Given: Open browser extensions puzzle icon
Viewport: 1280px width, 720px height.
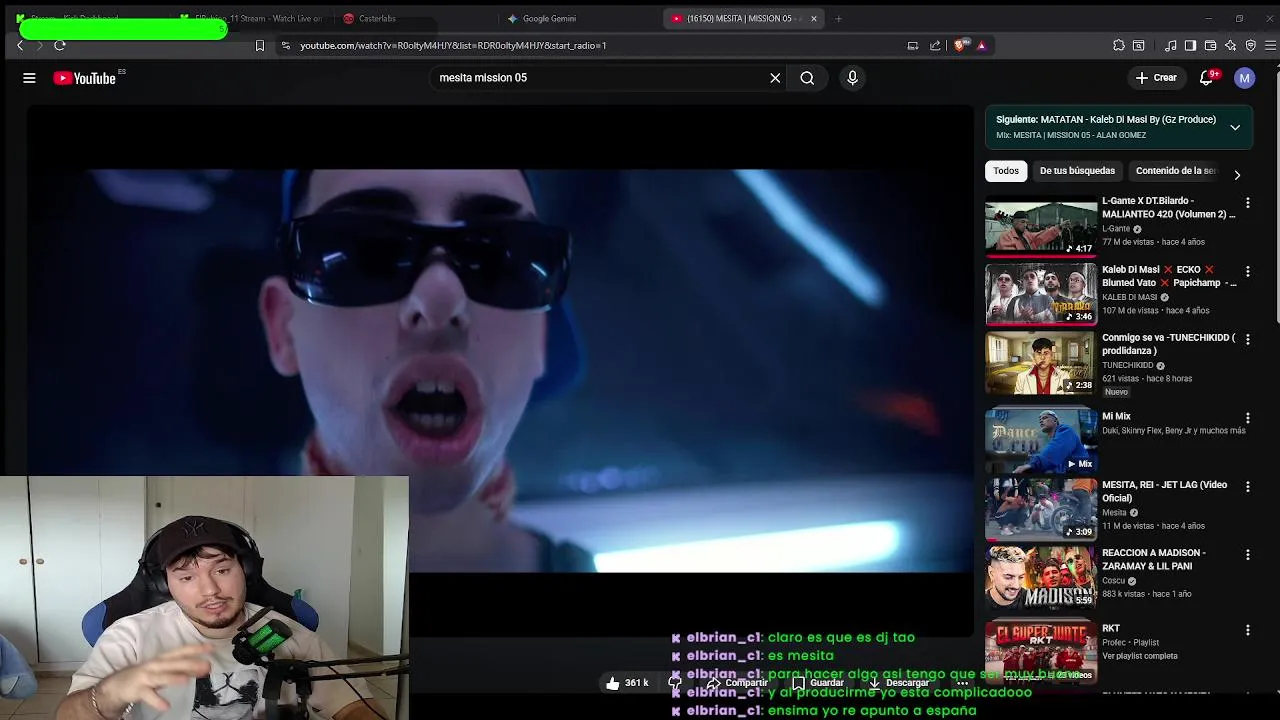Looking at the screenshot, I should 1119,45.
